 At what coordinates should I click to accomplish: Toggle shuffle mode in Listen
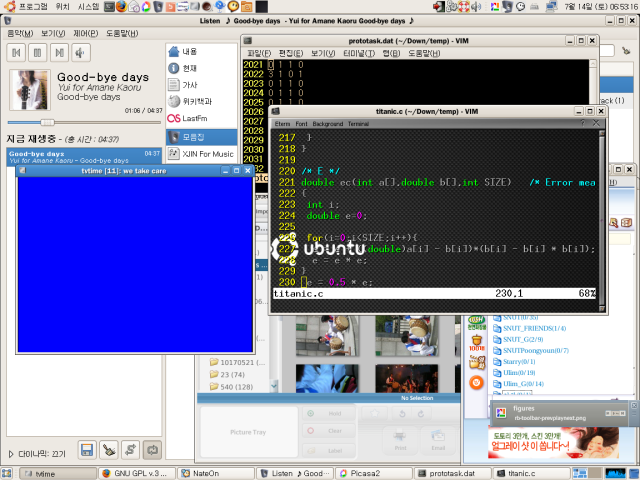tap(130, 450)
